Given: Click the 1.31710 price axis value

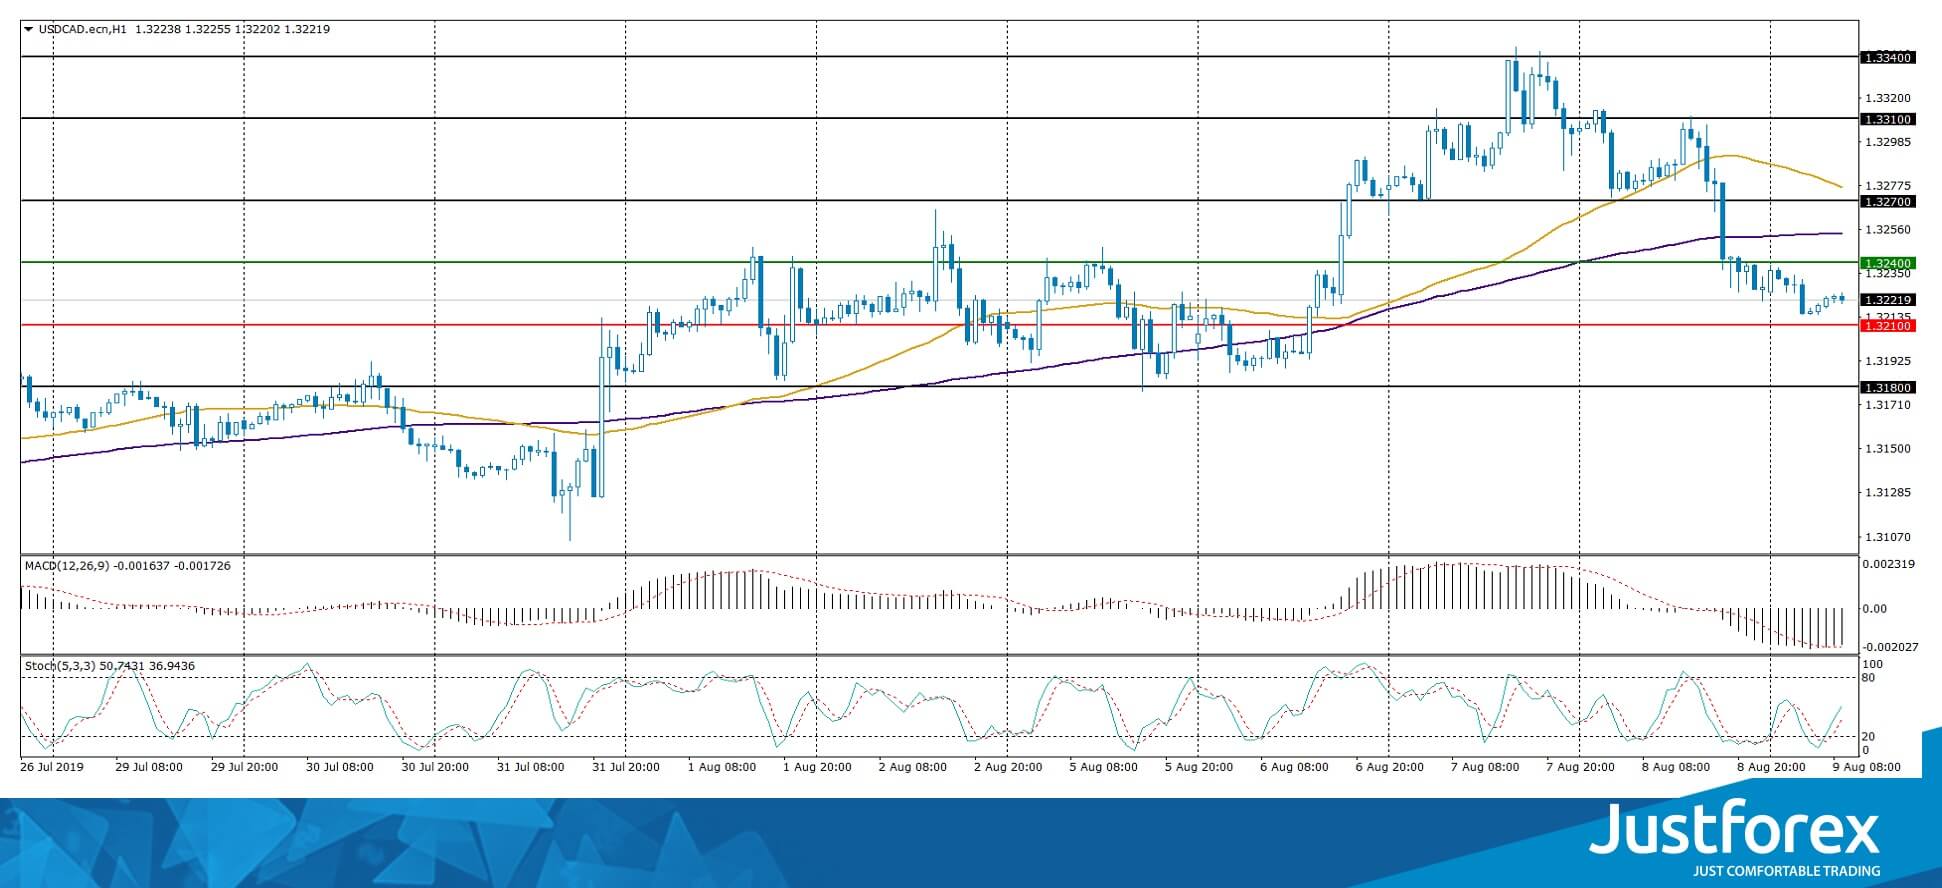Looking at the screenshot, I should (1887, 405).
